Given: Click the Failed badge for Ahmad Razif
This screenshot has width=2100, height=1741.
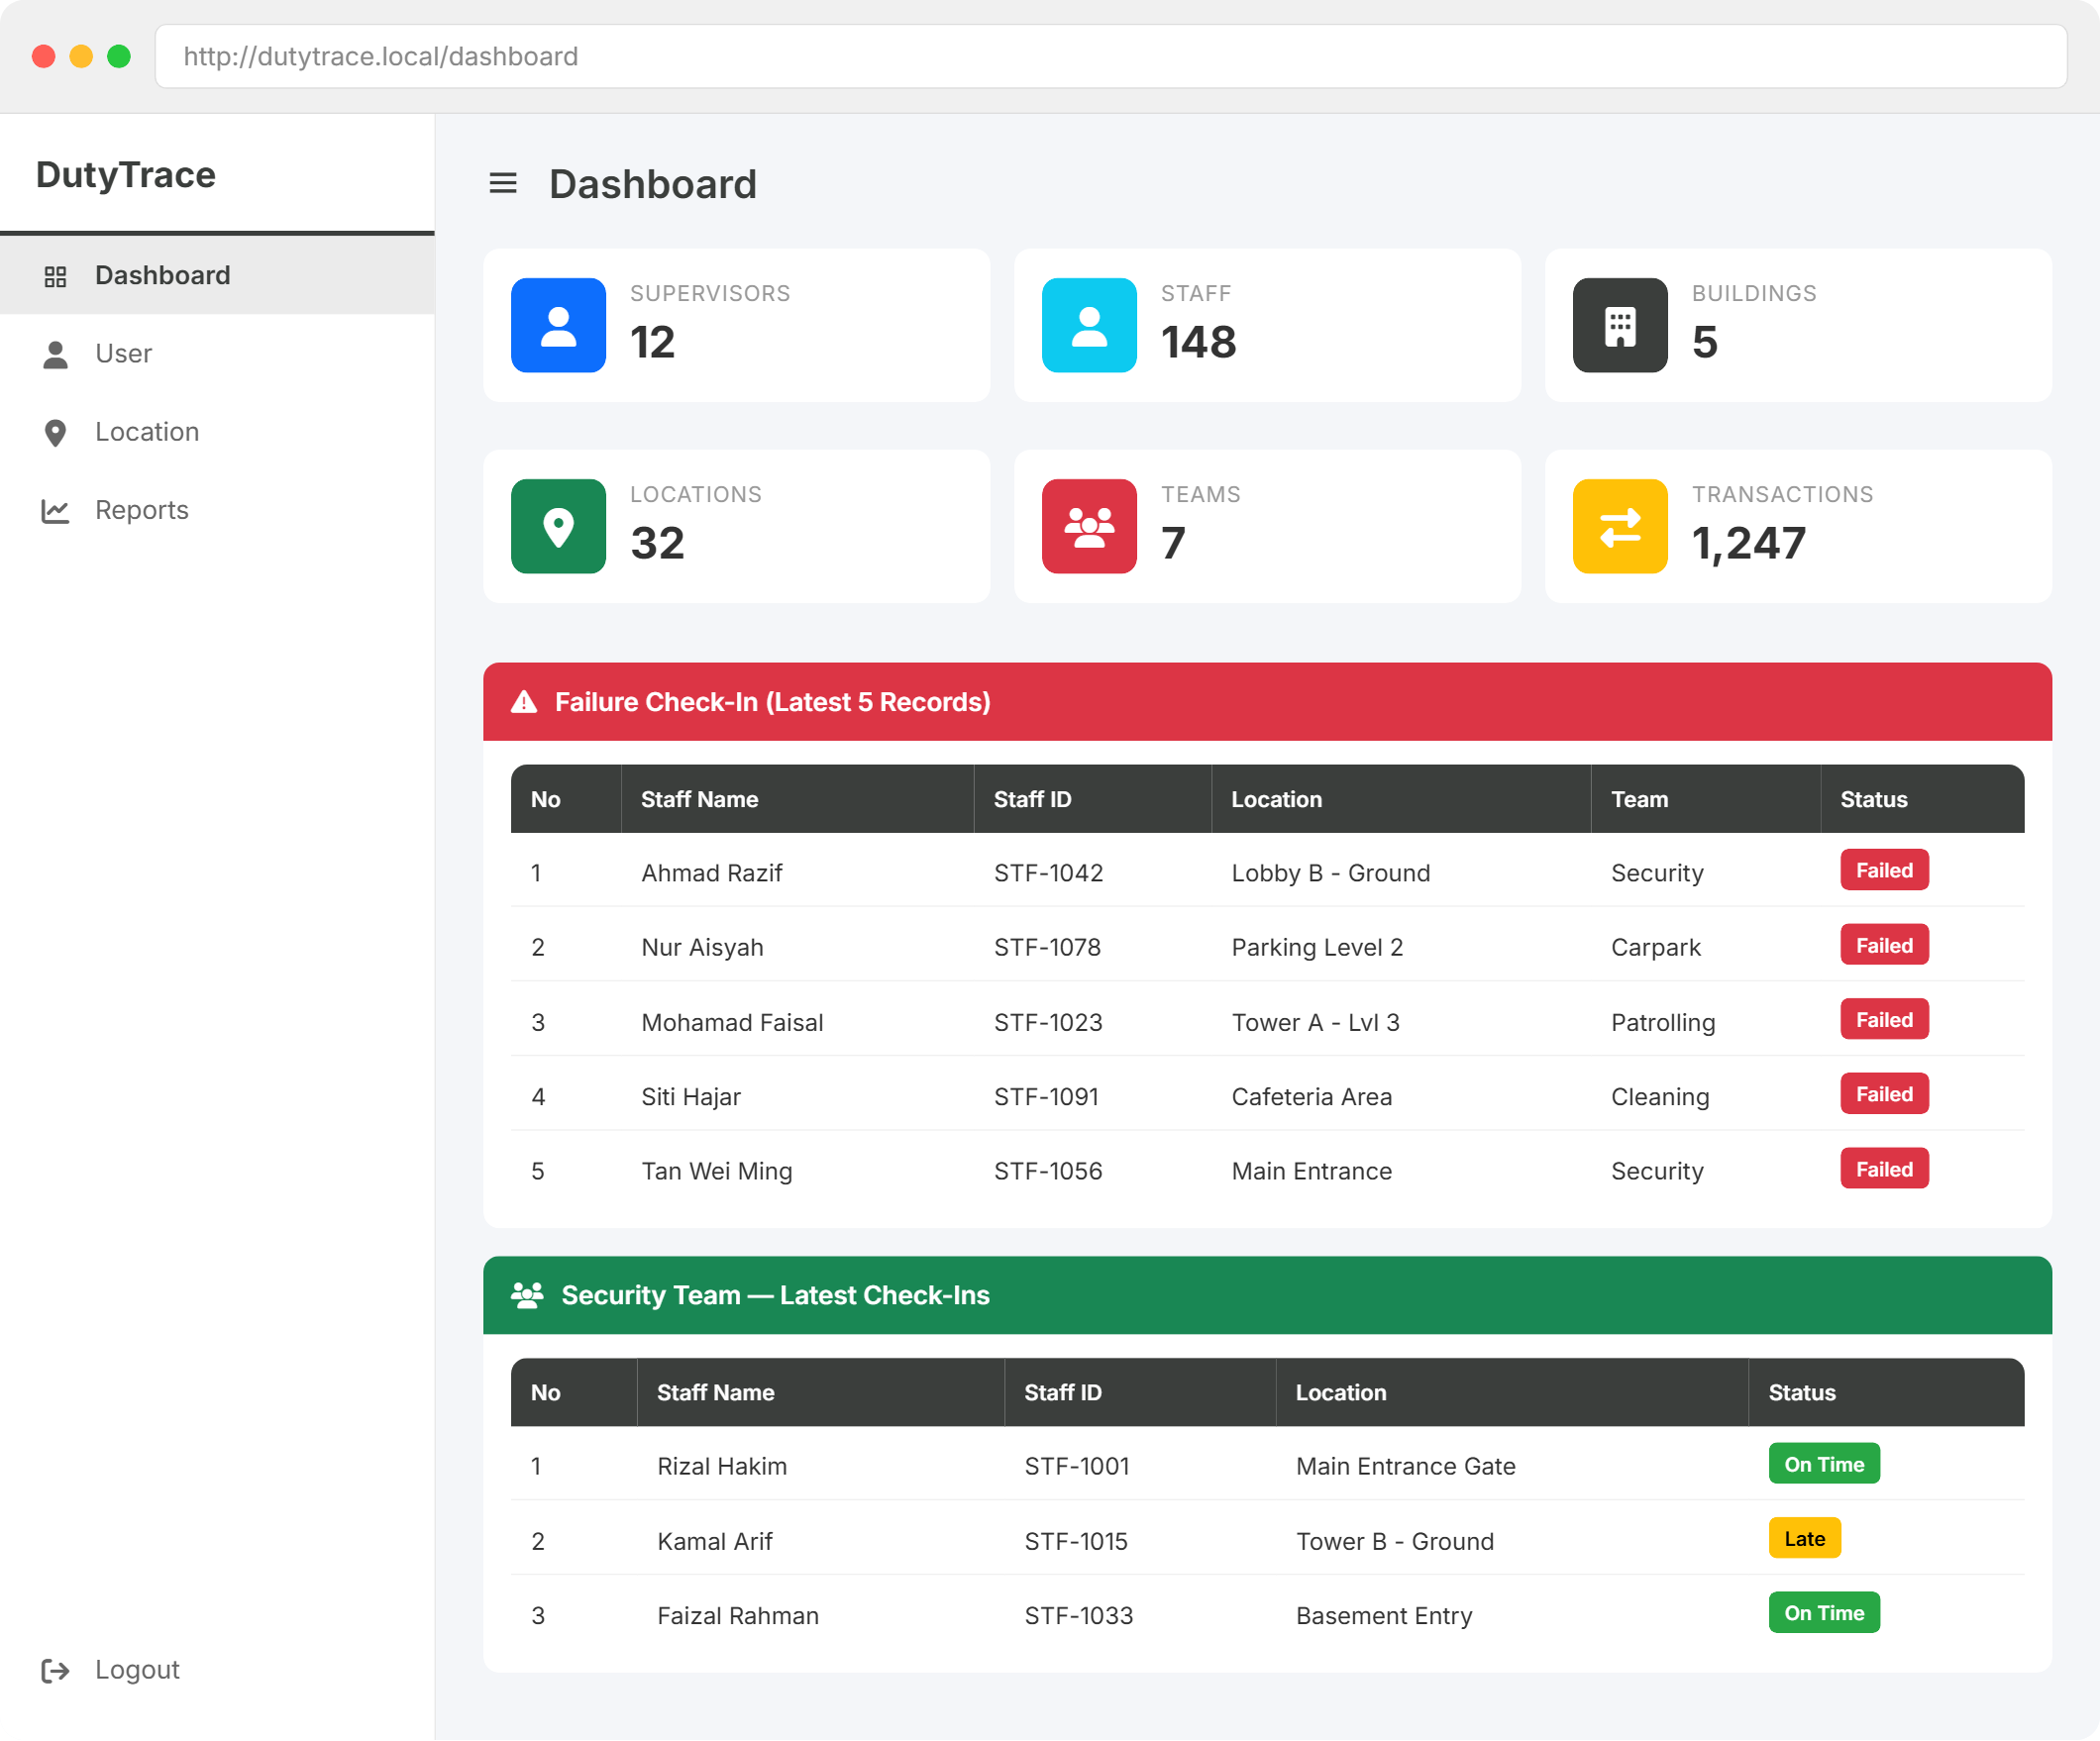Looking at the screenshot, I should 1883,869.
